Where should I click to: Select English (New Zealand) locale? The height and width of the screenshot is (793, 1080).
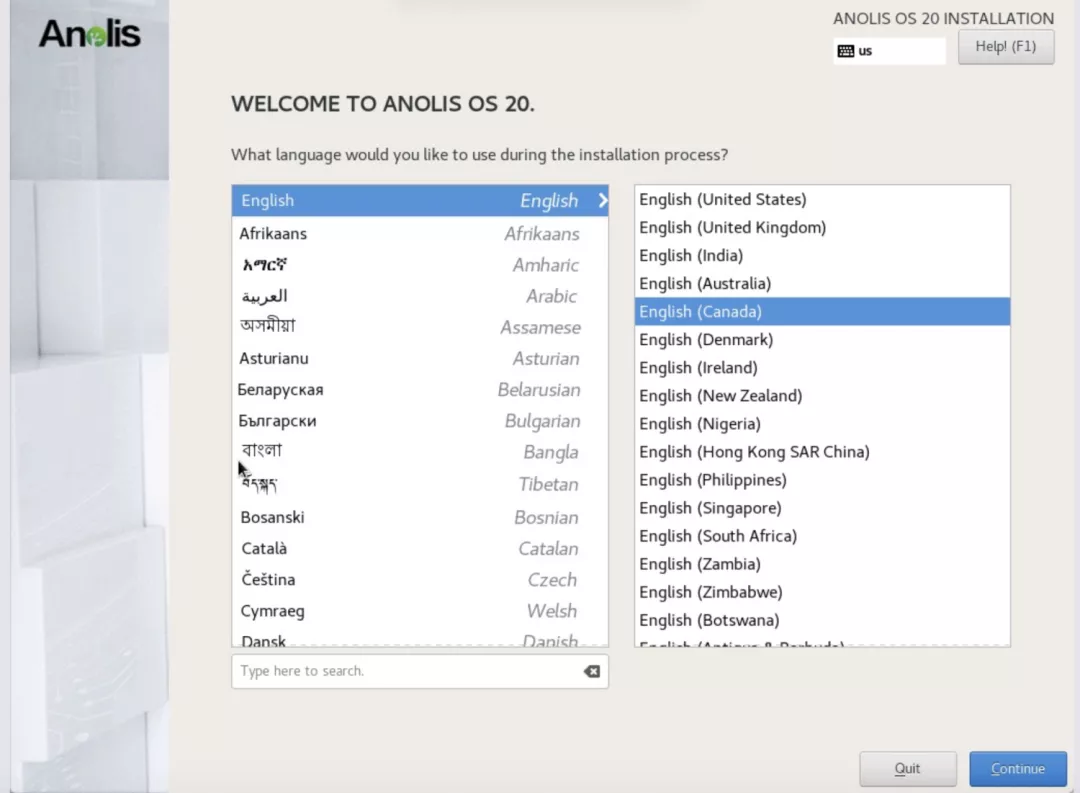click(822, 395)
